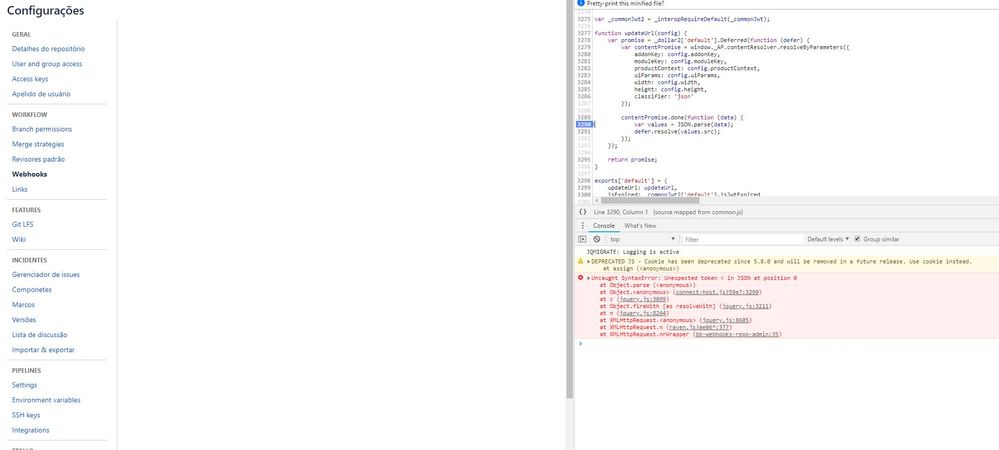The image size is (999, 450).
Task: Clear the console with the ban icon
Action: point(597,239)
